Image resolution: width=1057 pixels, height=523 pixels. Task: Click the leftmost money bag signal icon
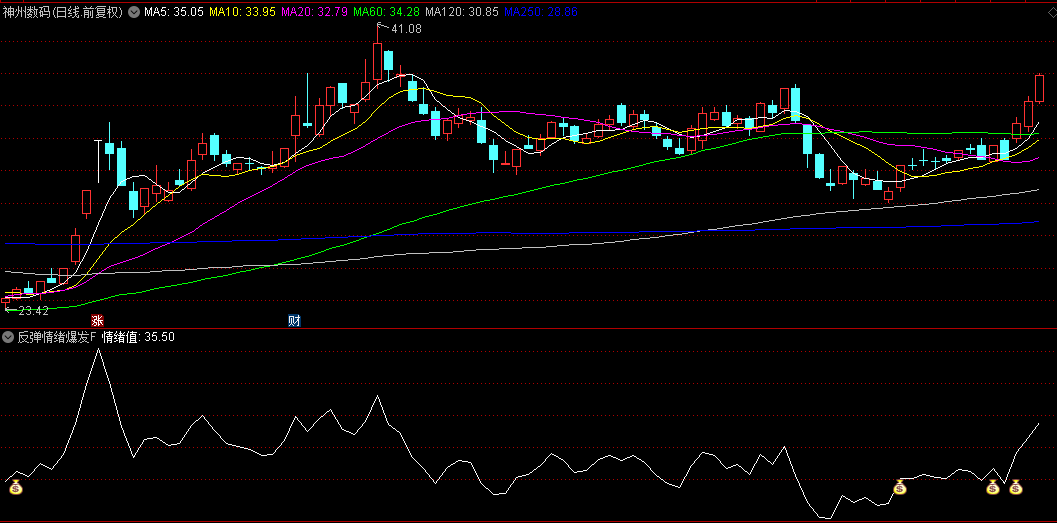pos(16,487)
